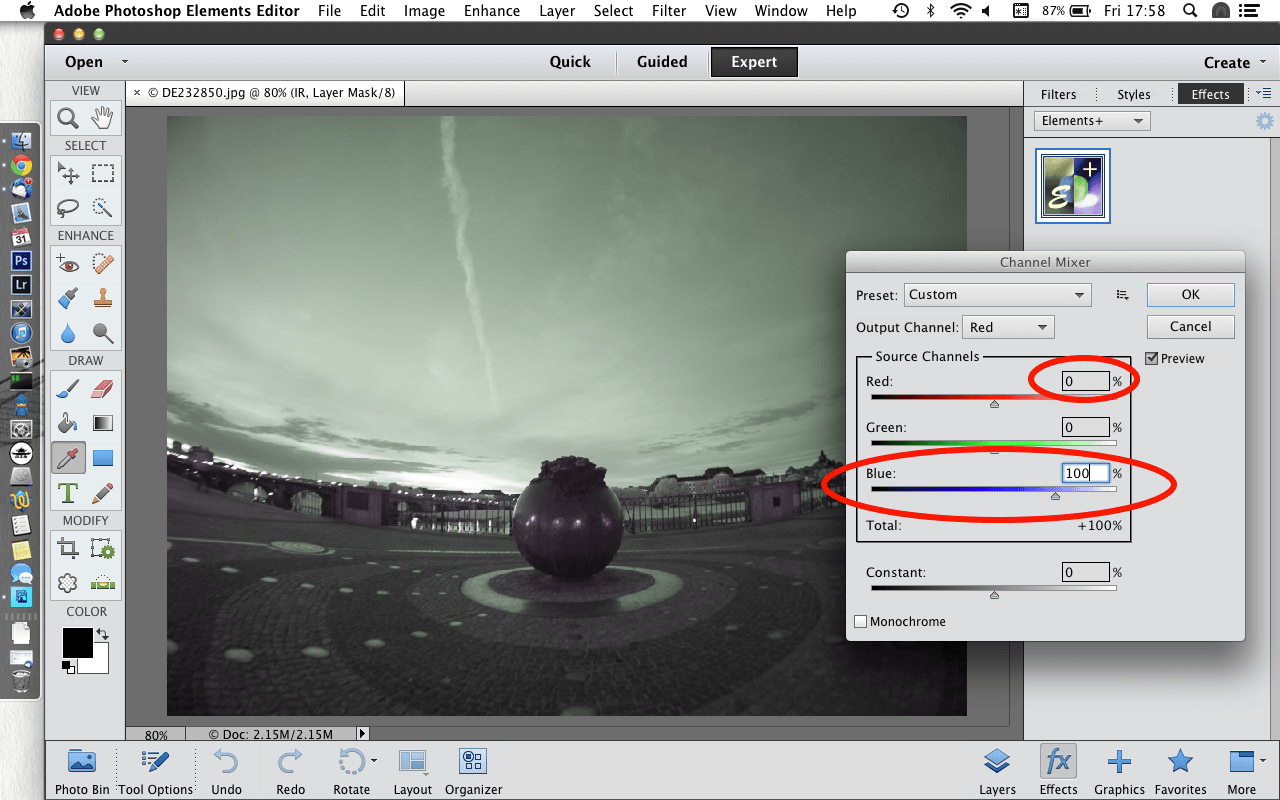The height and width of the screenshot is (800, 1280).
Task: Open the Graphics panel
Action: click(x=1119, y=771)
